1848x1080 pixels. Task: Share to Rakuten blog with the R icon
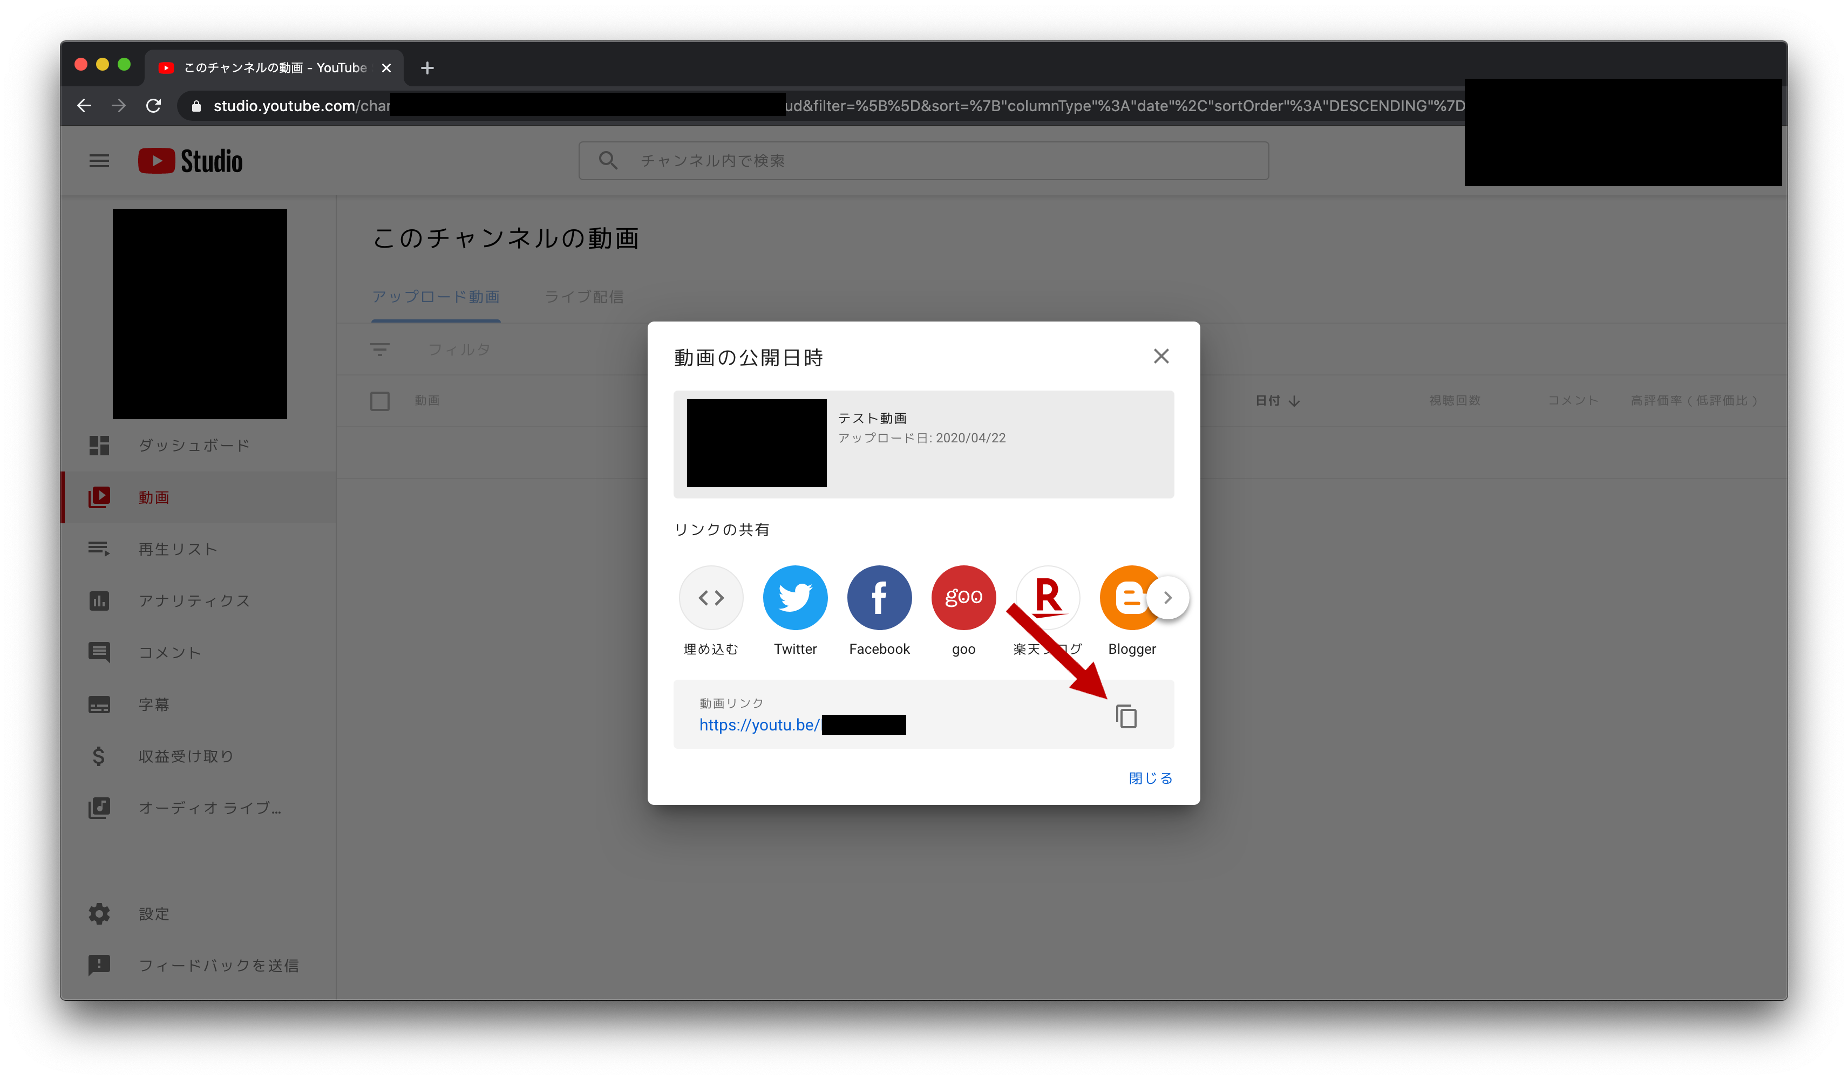[1047, 597]
